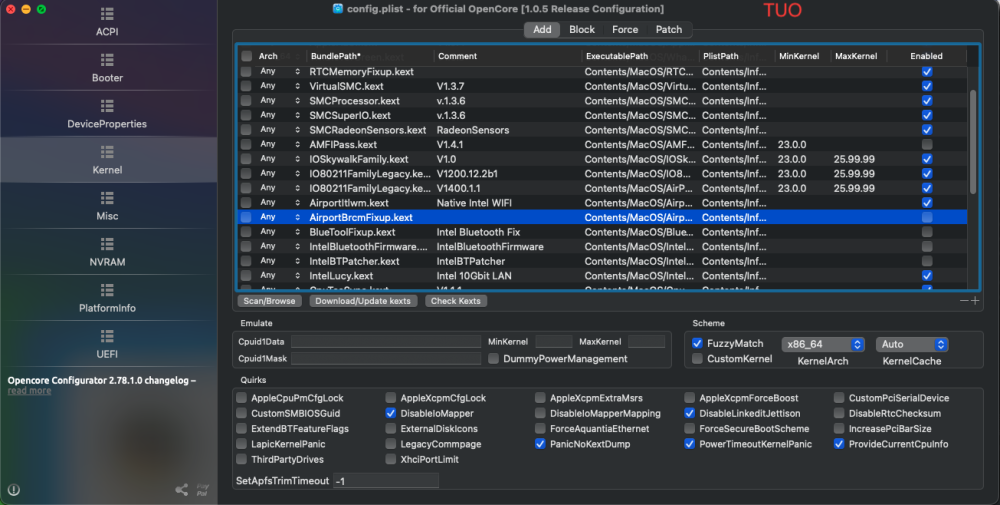The width and height of the screenshot is (1000, 505).
Task: Enable the XhciPortLimit quirk
Action: tap(391, 459)
